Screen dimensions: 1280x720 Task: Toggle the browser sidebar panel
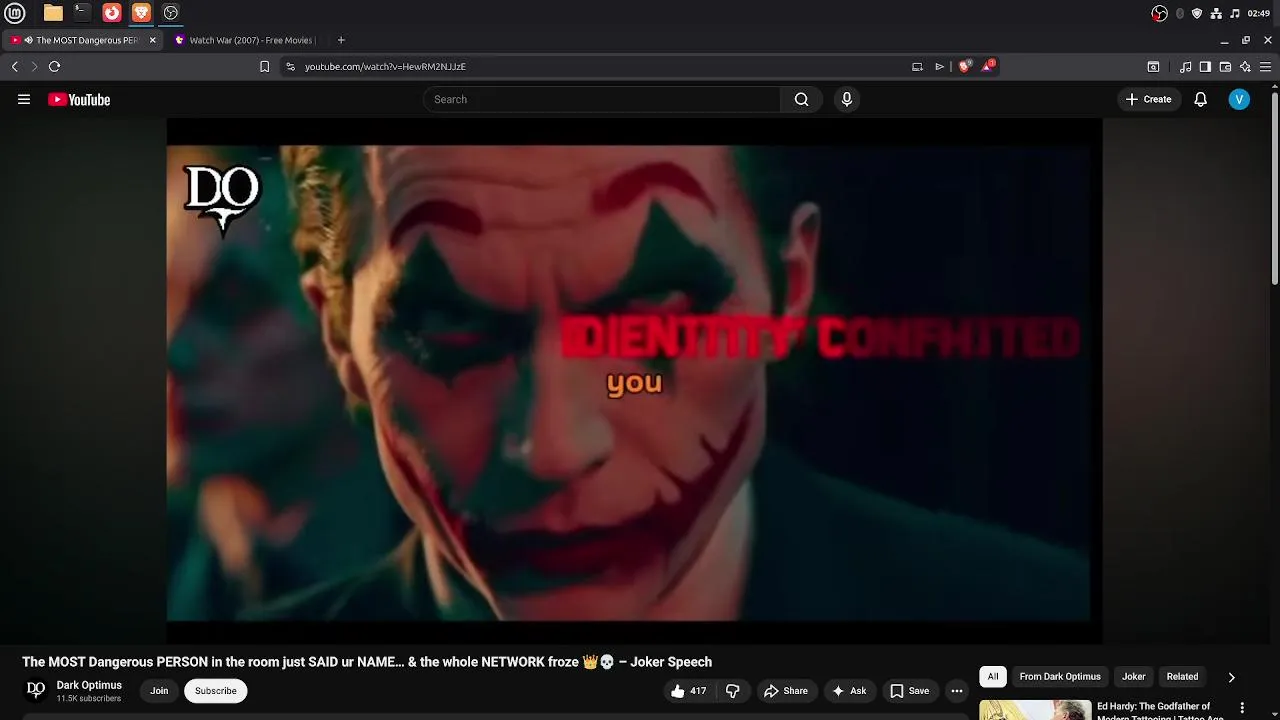[1205, 67]
